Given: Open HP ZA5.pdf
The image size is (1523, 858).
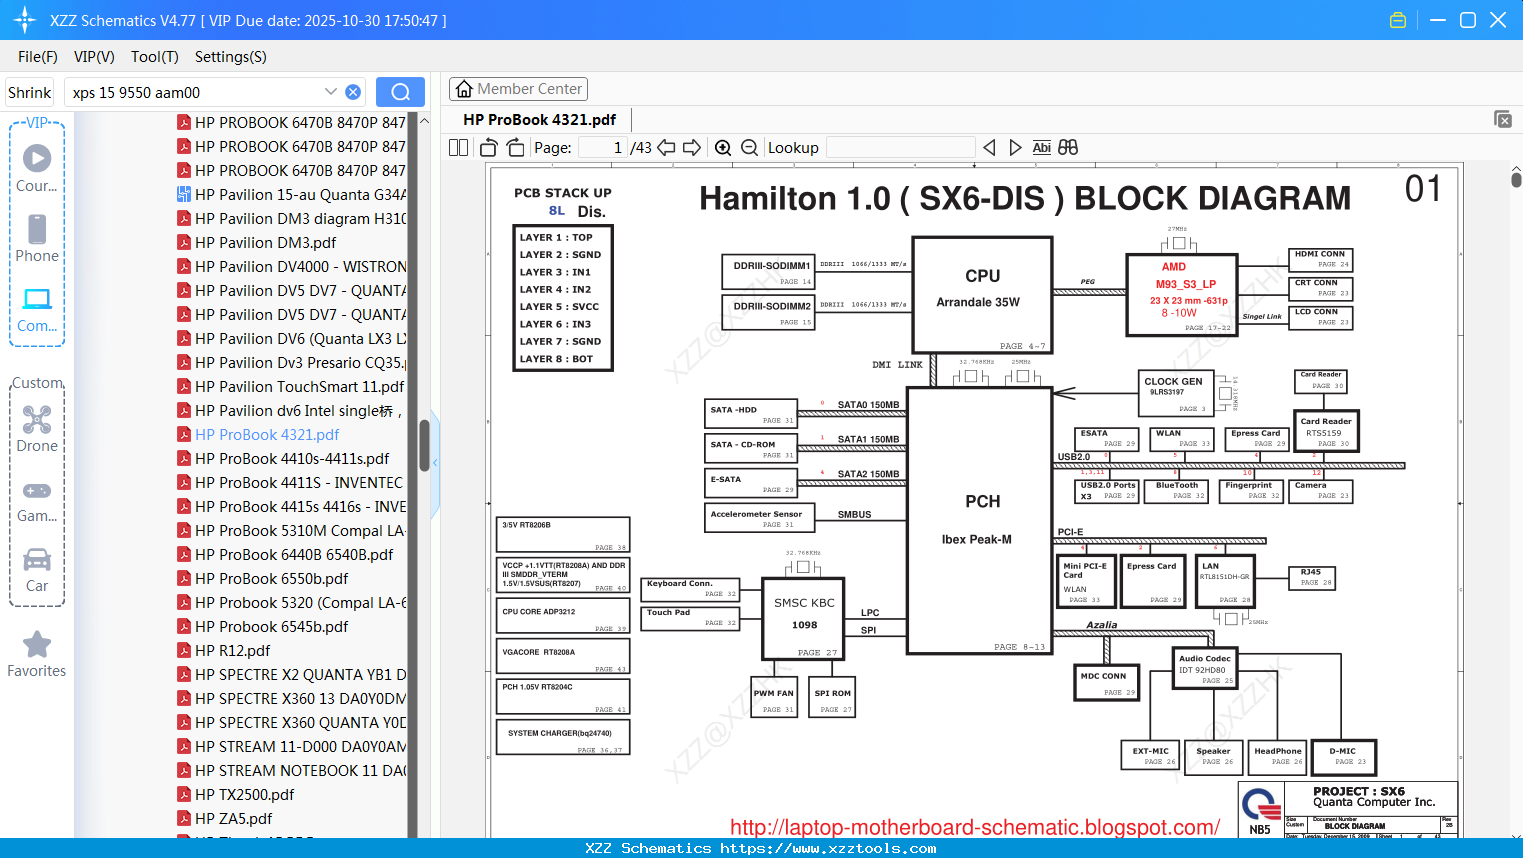Looking at the screenshot, I should [233, 818].
